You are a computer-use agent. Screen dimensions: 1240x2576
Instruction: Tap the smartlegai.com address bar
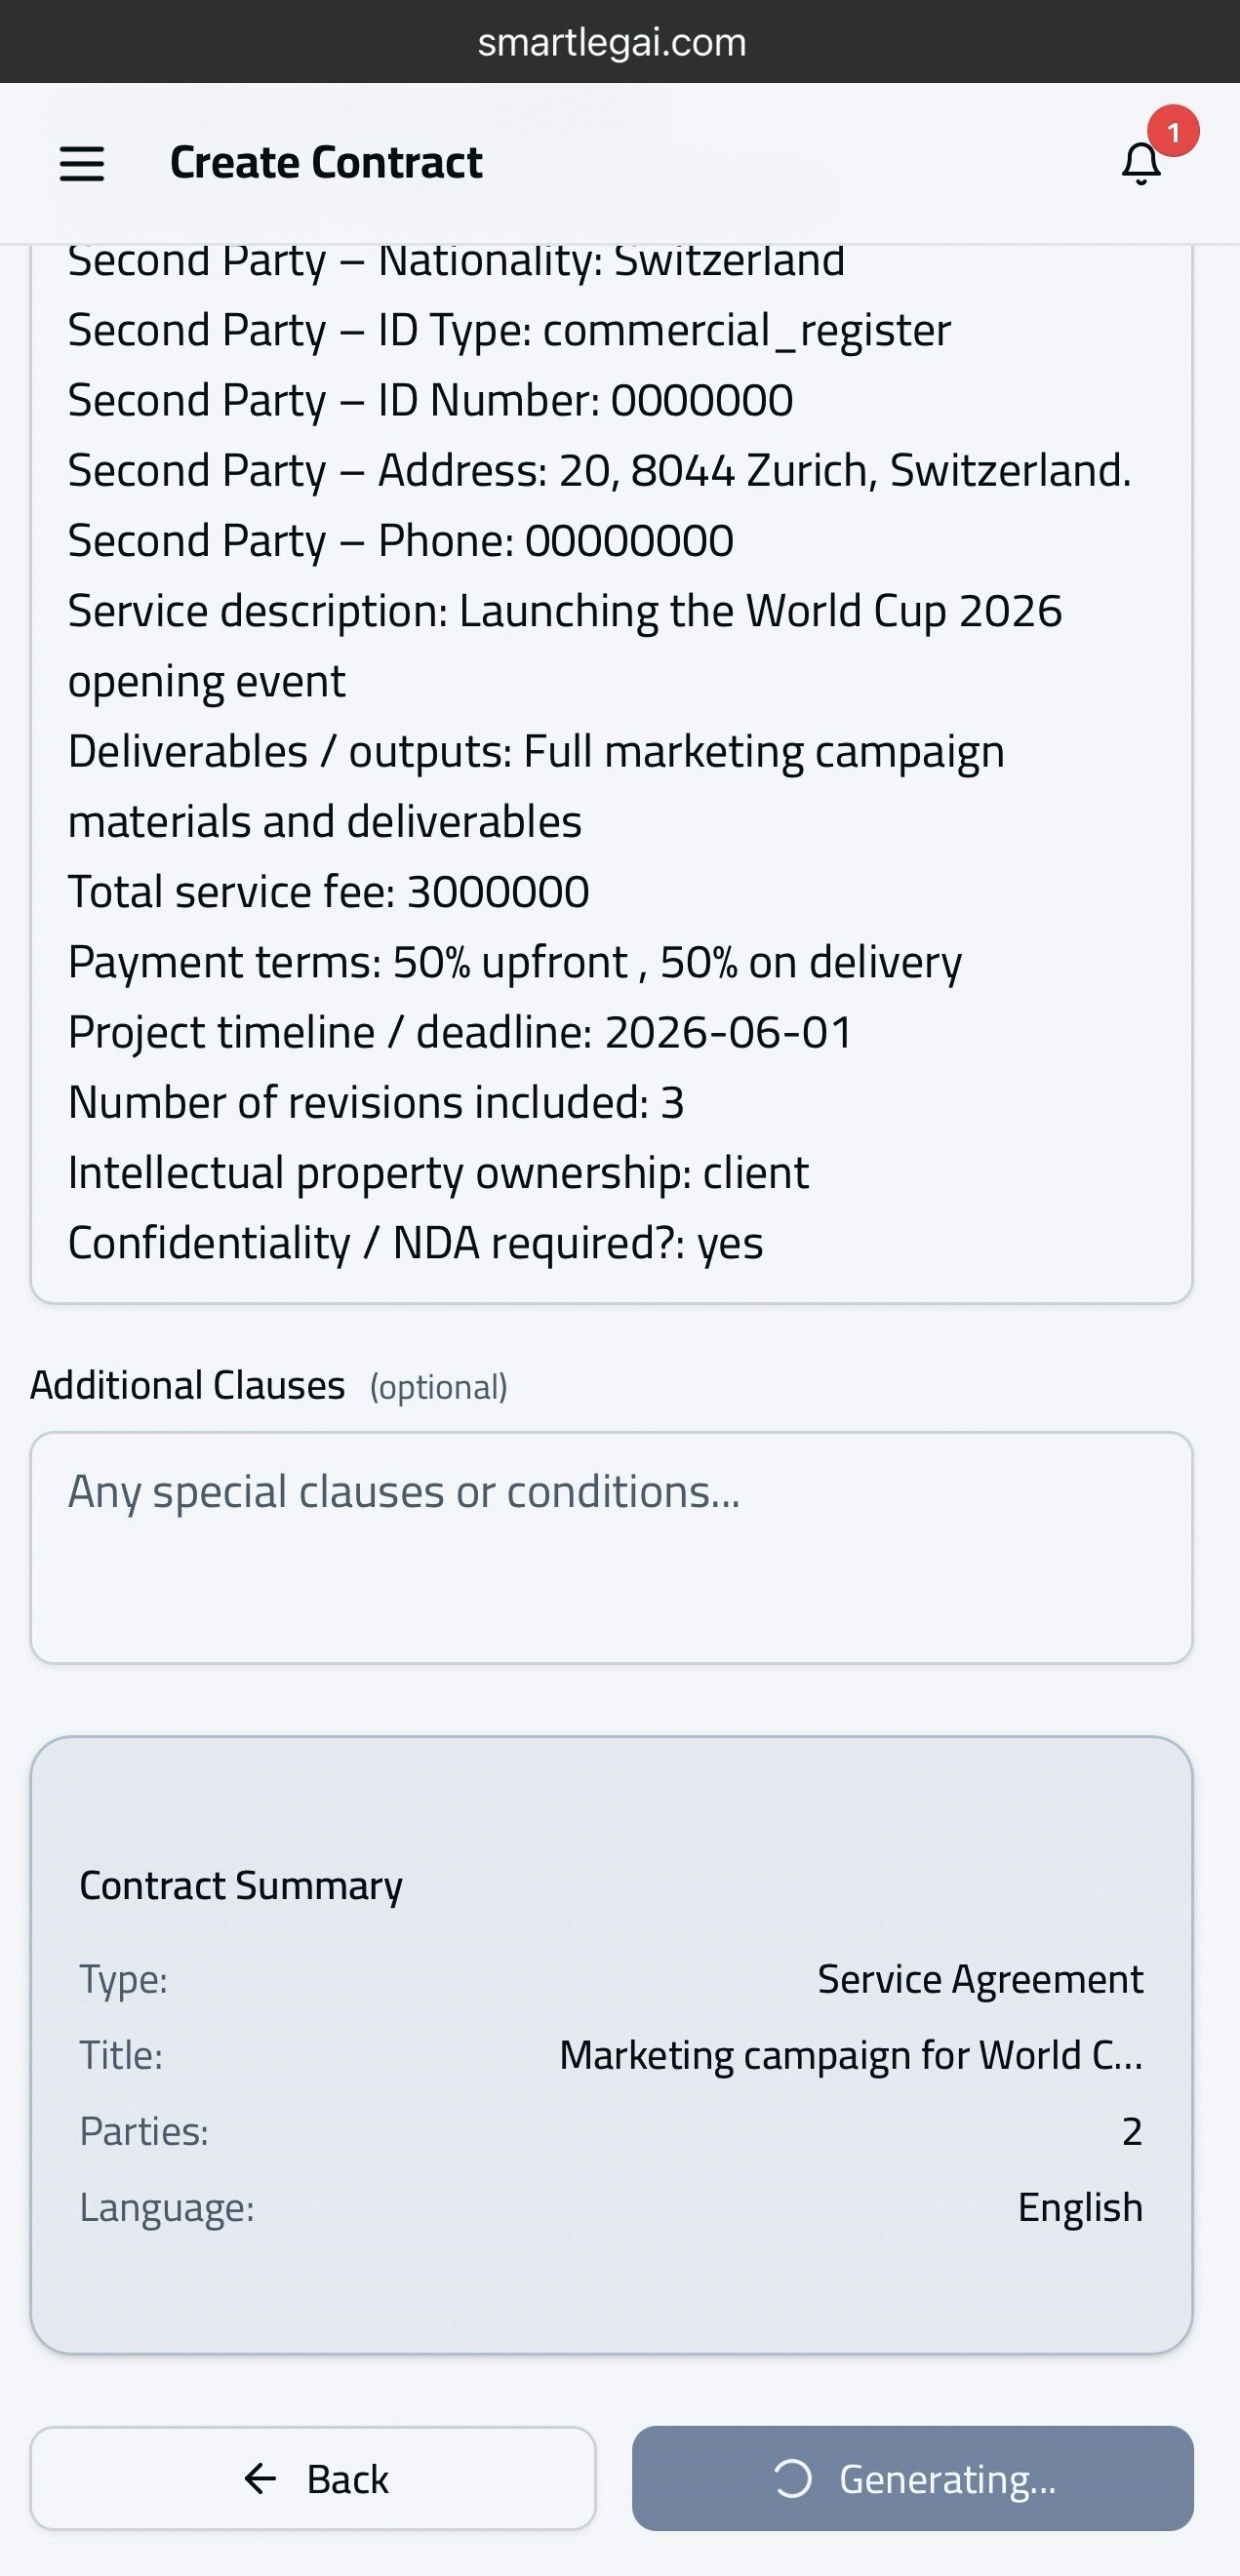click(x=611, y=42)
